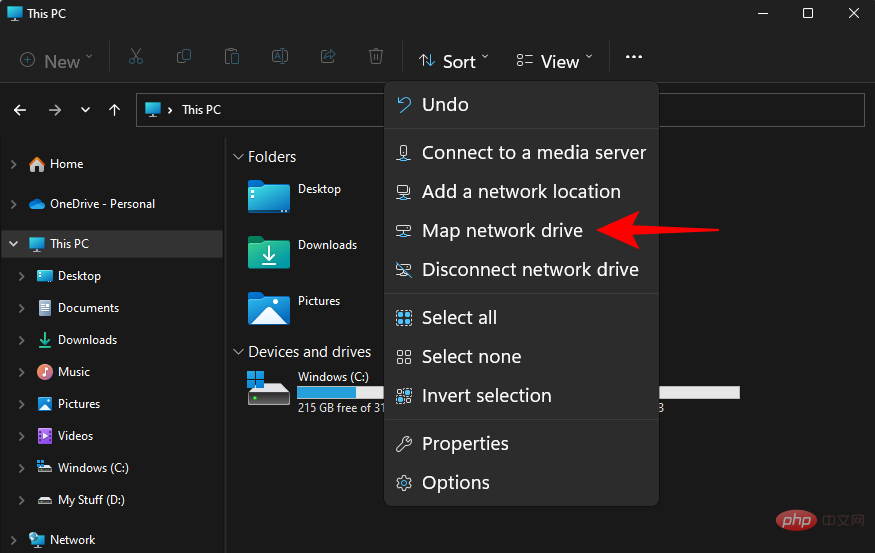Click the Rename icon in toolbar
The width and height of the screenshot is (875, 553).
coord(280,57)
